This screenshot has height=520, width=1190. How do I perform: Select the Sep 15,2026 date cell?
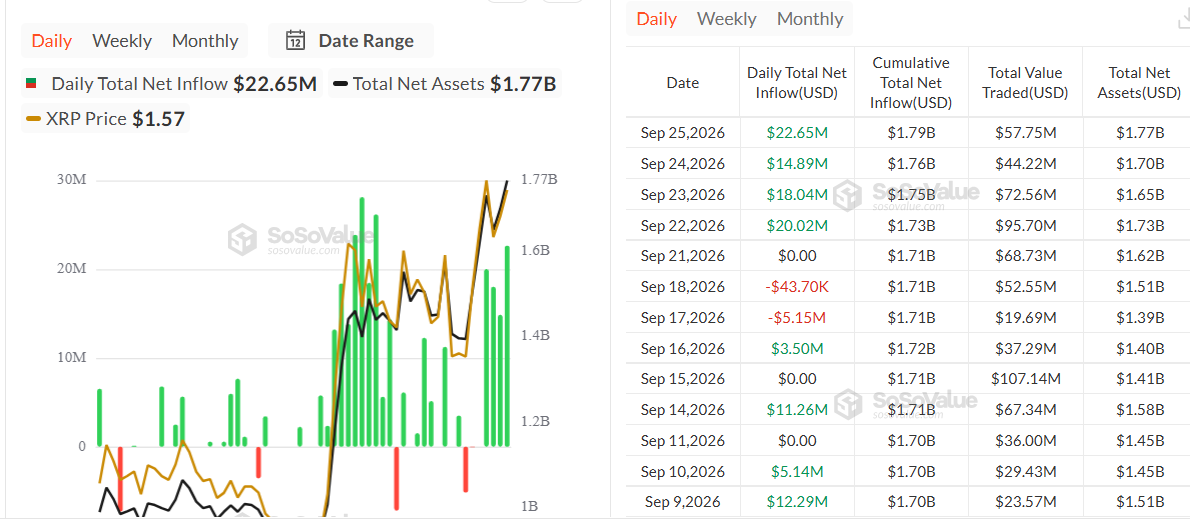point(683,379)
